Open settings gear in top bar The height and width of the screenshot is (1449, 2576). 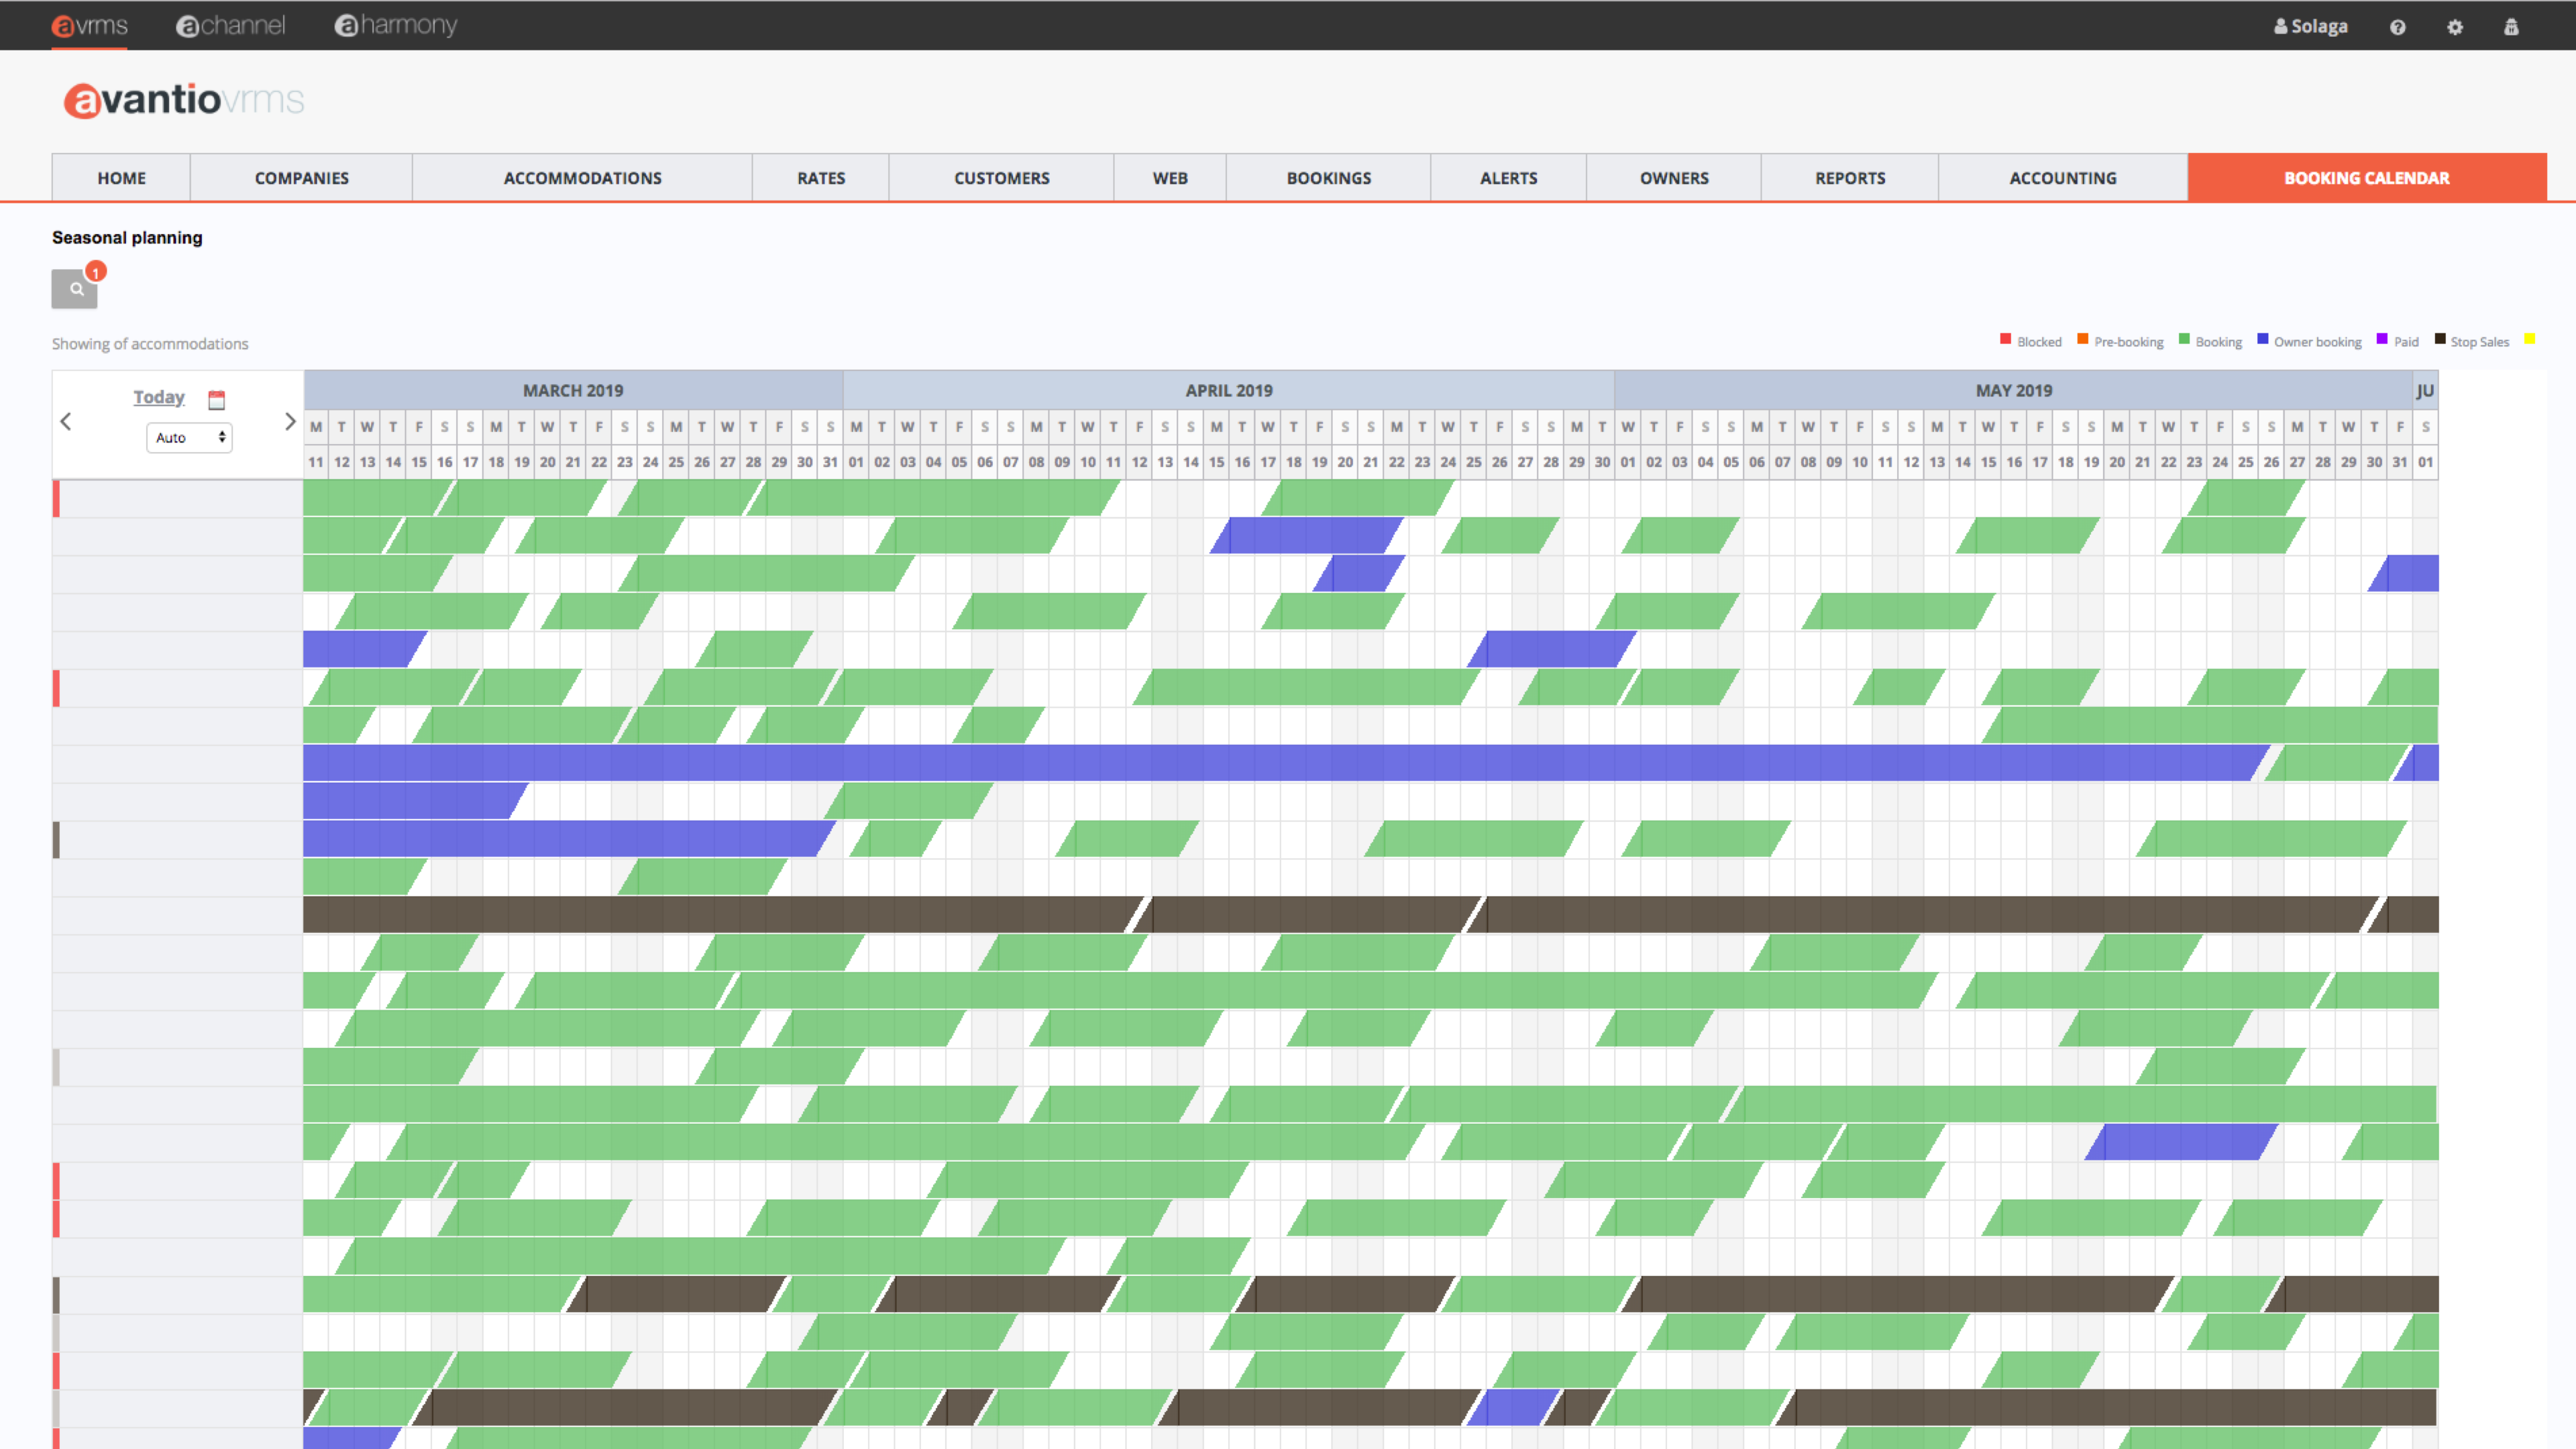[x=2455, y=27]
